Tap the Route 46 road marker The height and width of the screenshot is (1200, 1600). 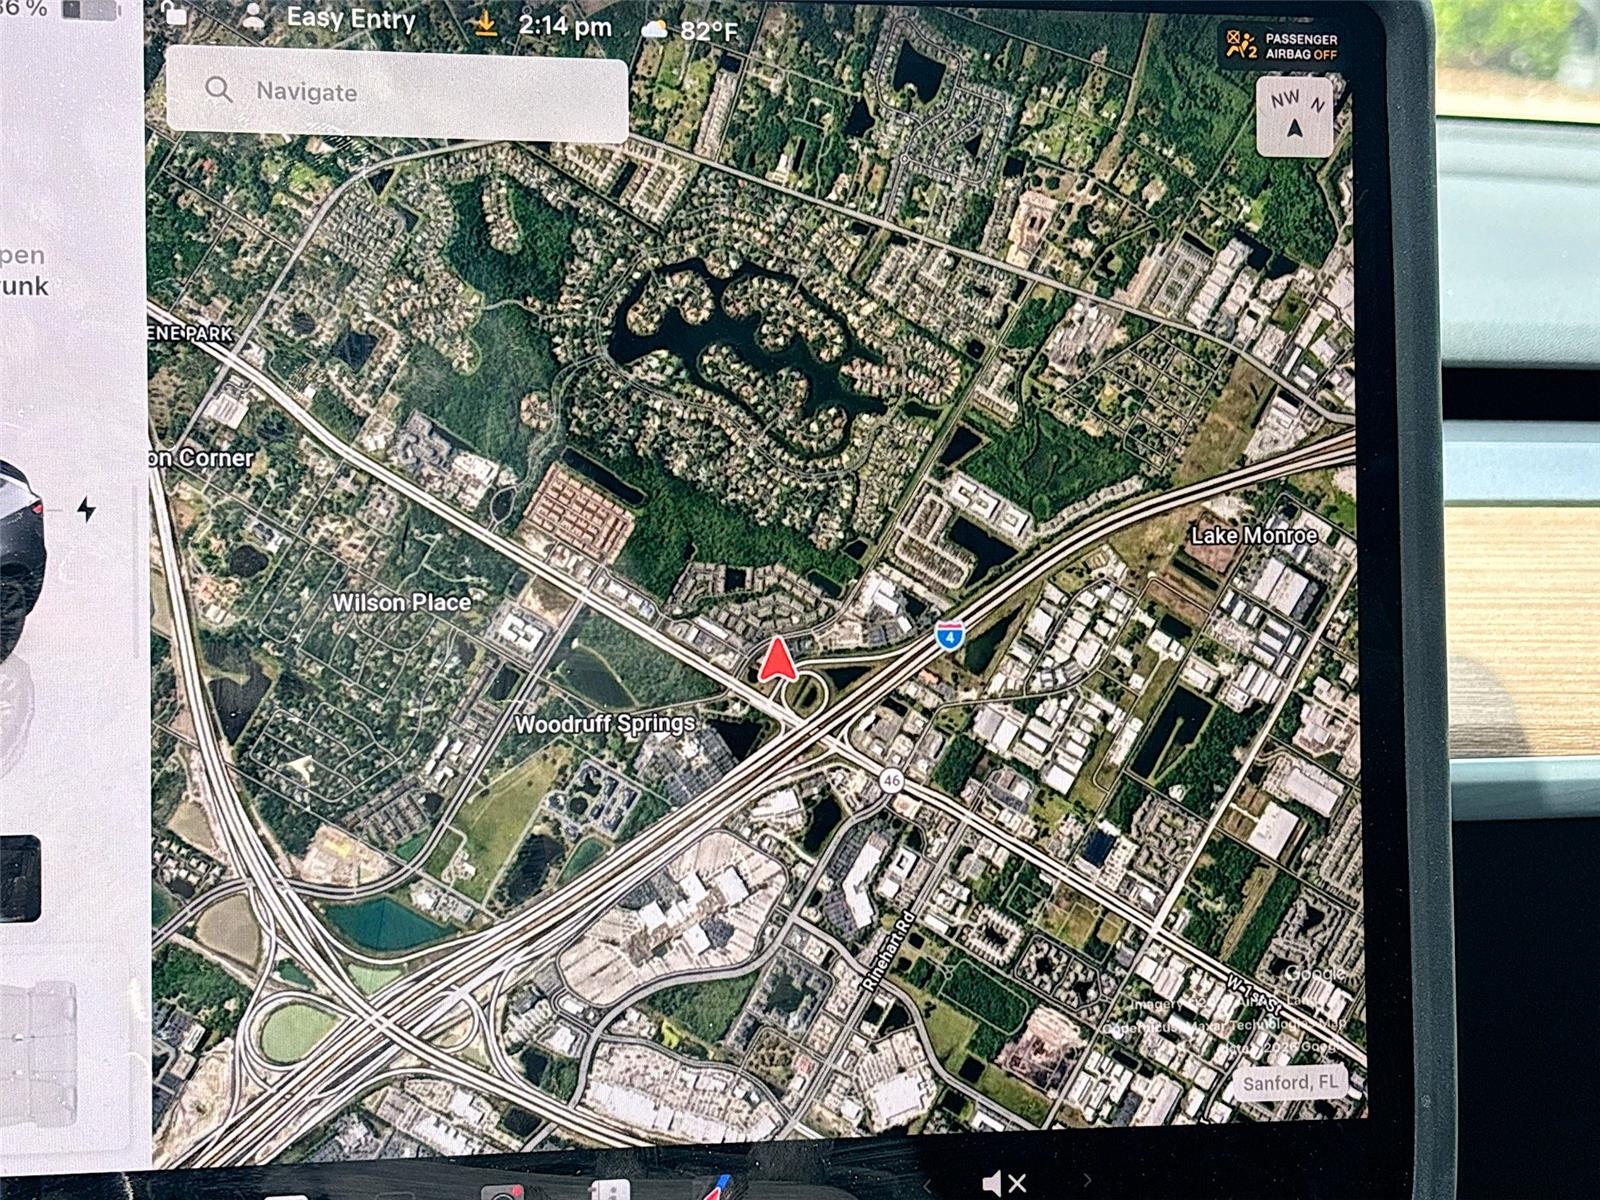pyautogui.click(x=891, y=780)
